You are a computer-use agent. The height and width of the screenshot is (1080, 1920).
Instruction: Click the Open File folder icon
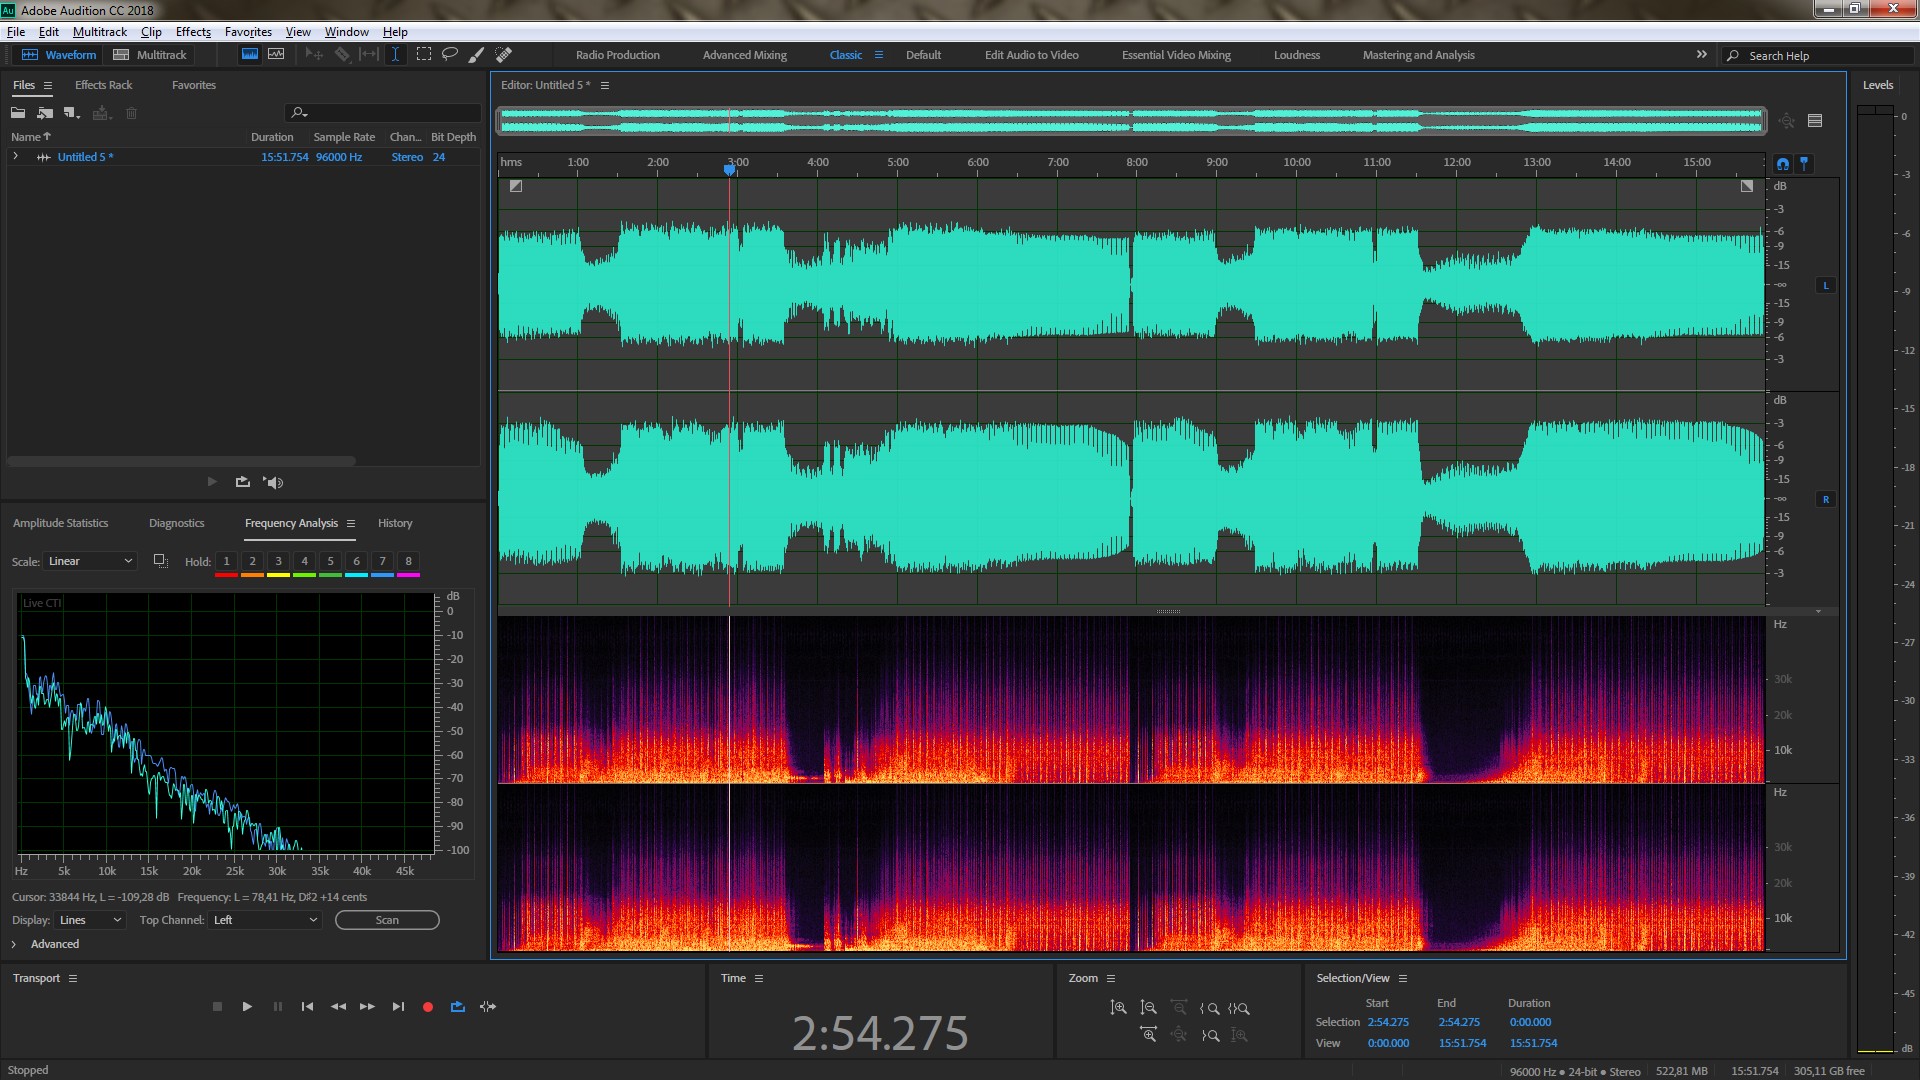pos(18,113)
